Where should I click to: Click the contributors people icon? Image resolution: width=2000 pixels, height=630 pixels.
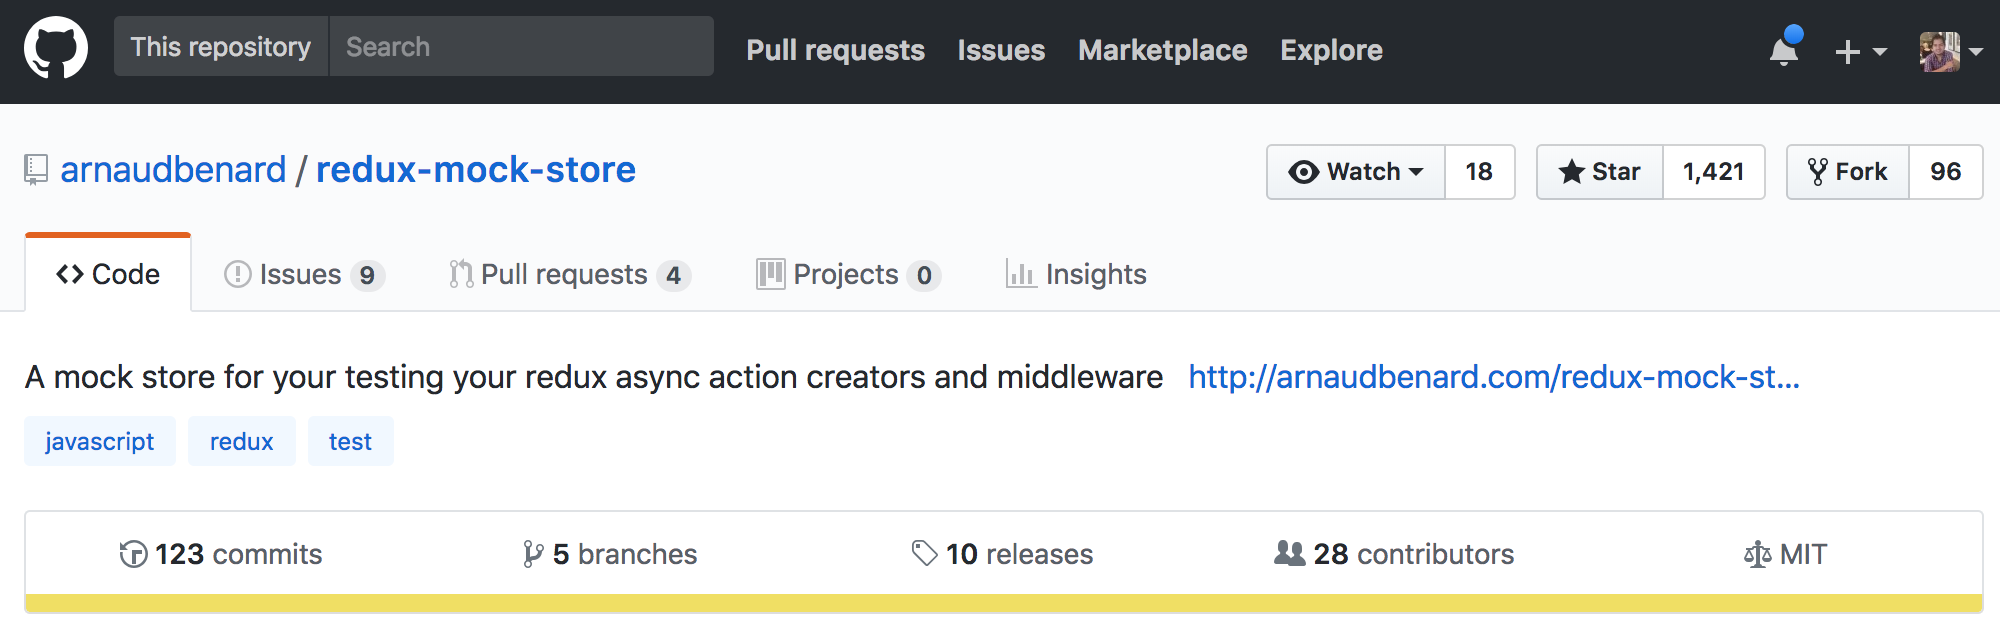[x=1289, y=553]
